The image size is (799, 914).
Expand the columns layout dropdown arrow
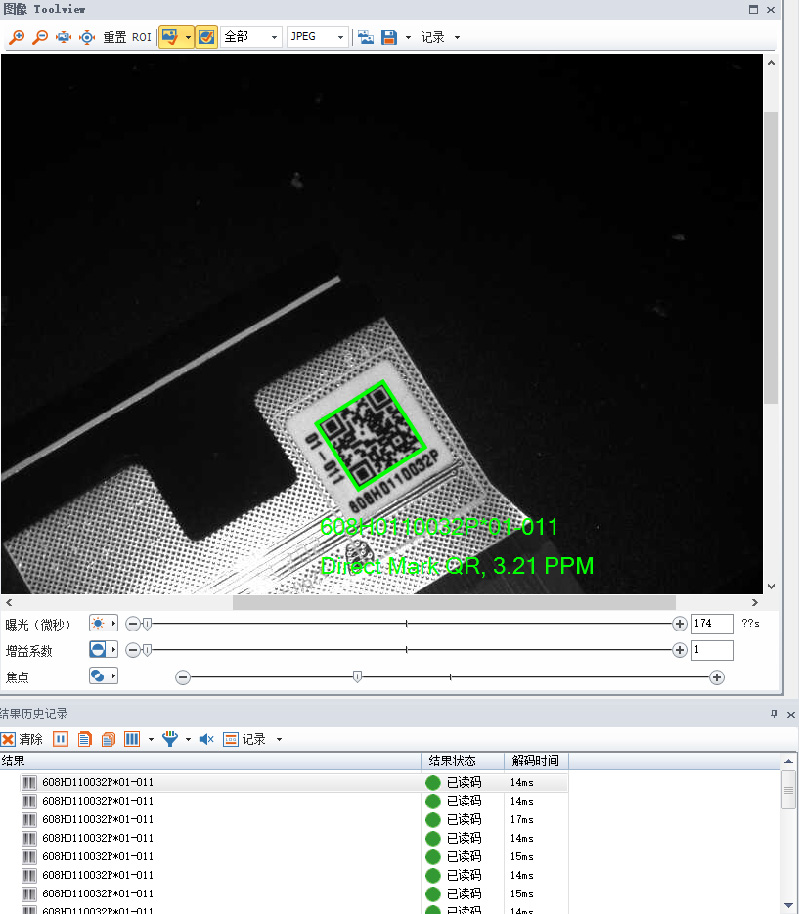point(152,739)
